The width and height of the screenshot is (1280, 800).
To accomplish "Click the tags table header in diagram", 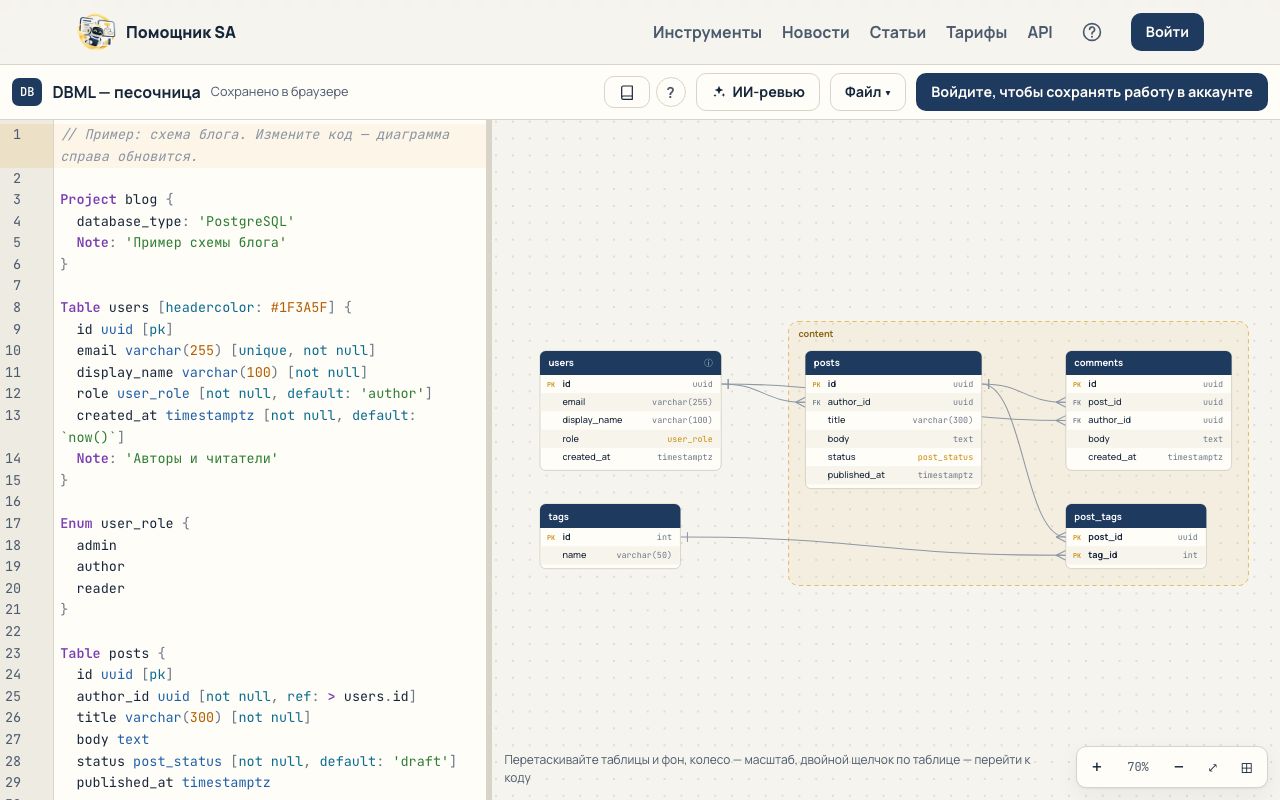I will point(610,516).
